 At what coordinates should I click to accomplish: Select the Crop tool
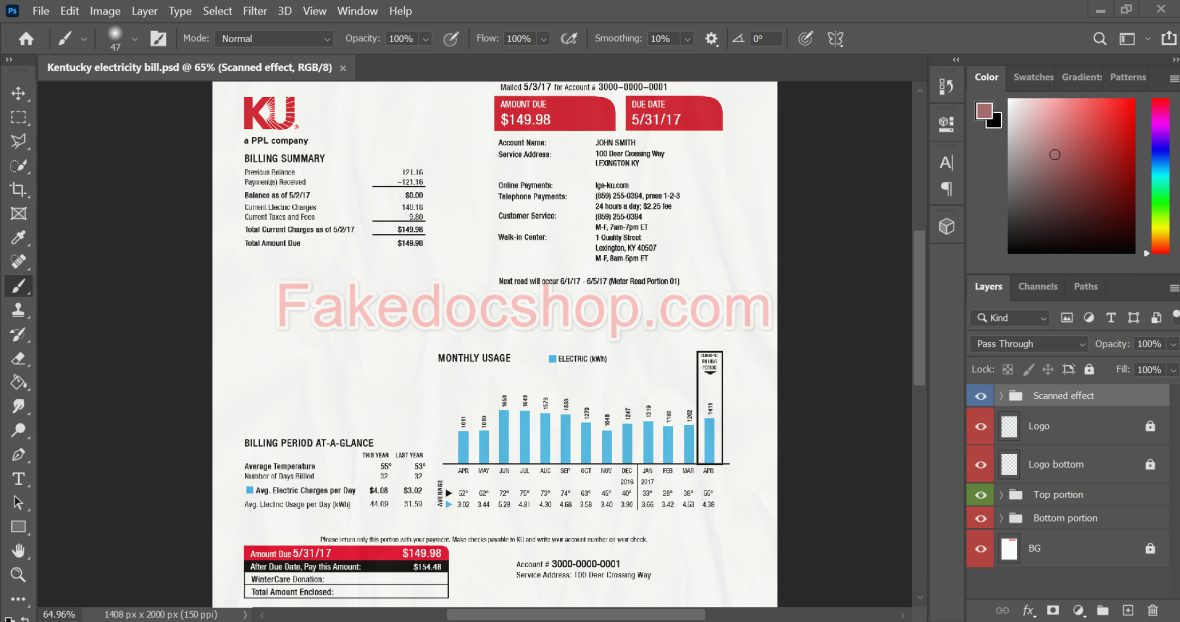point(19,190)
